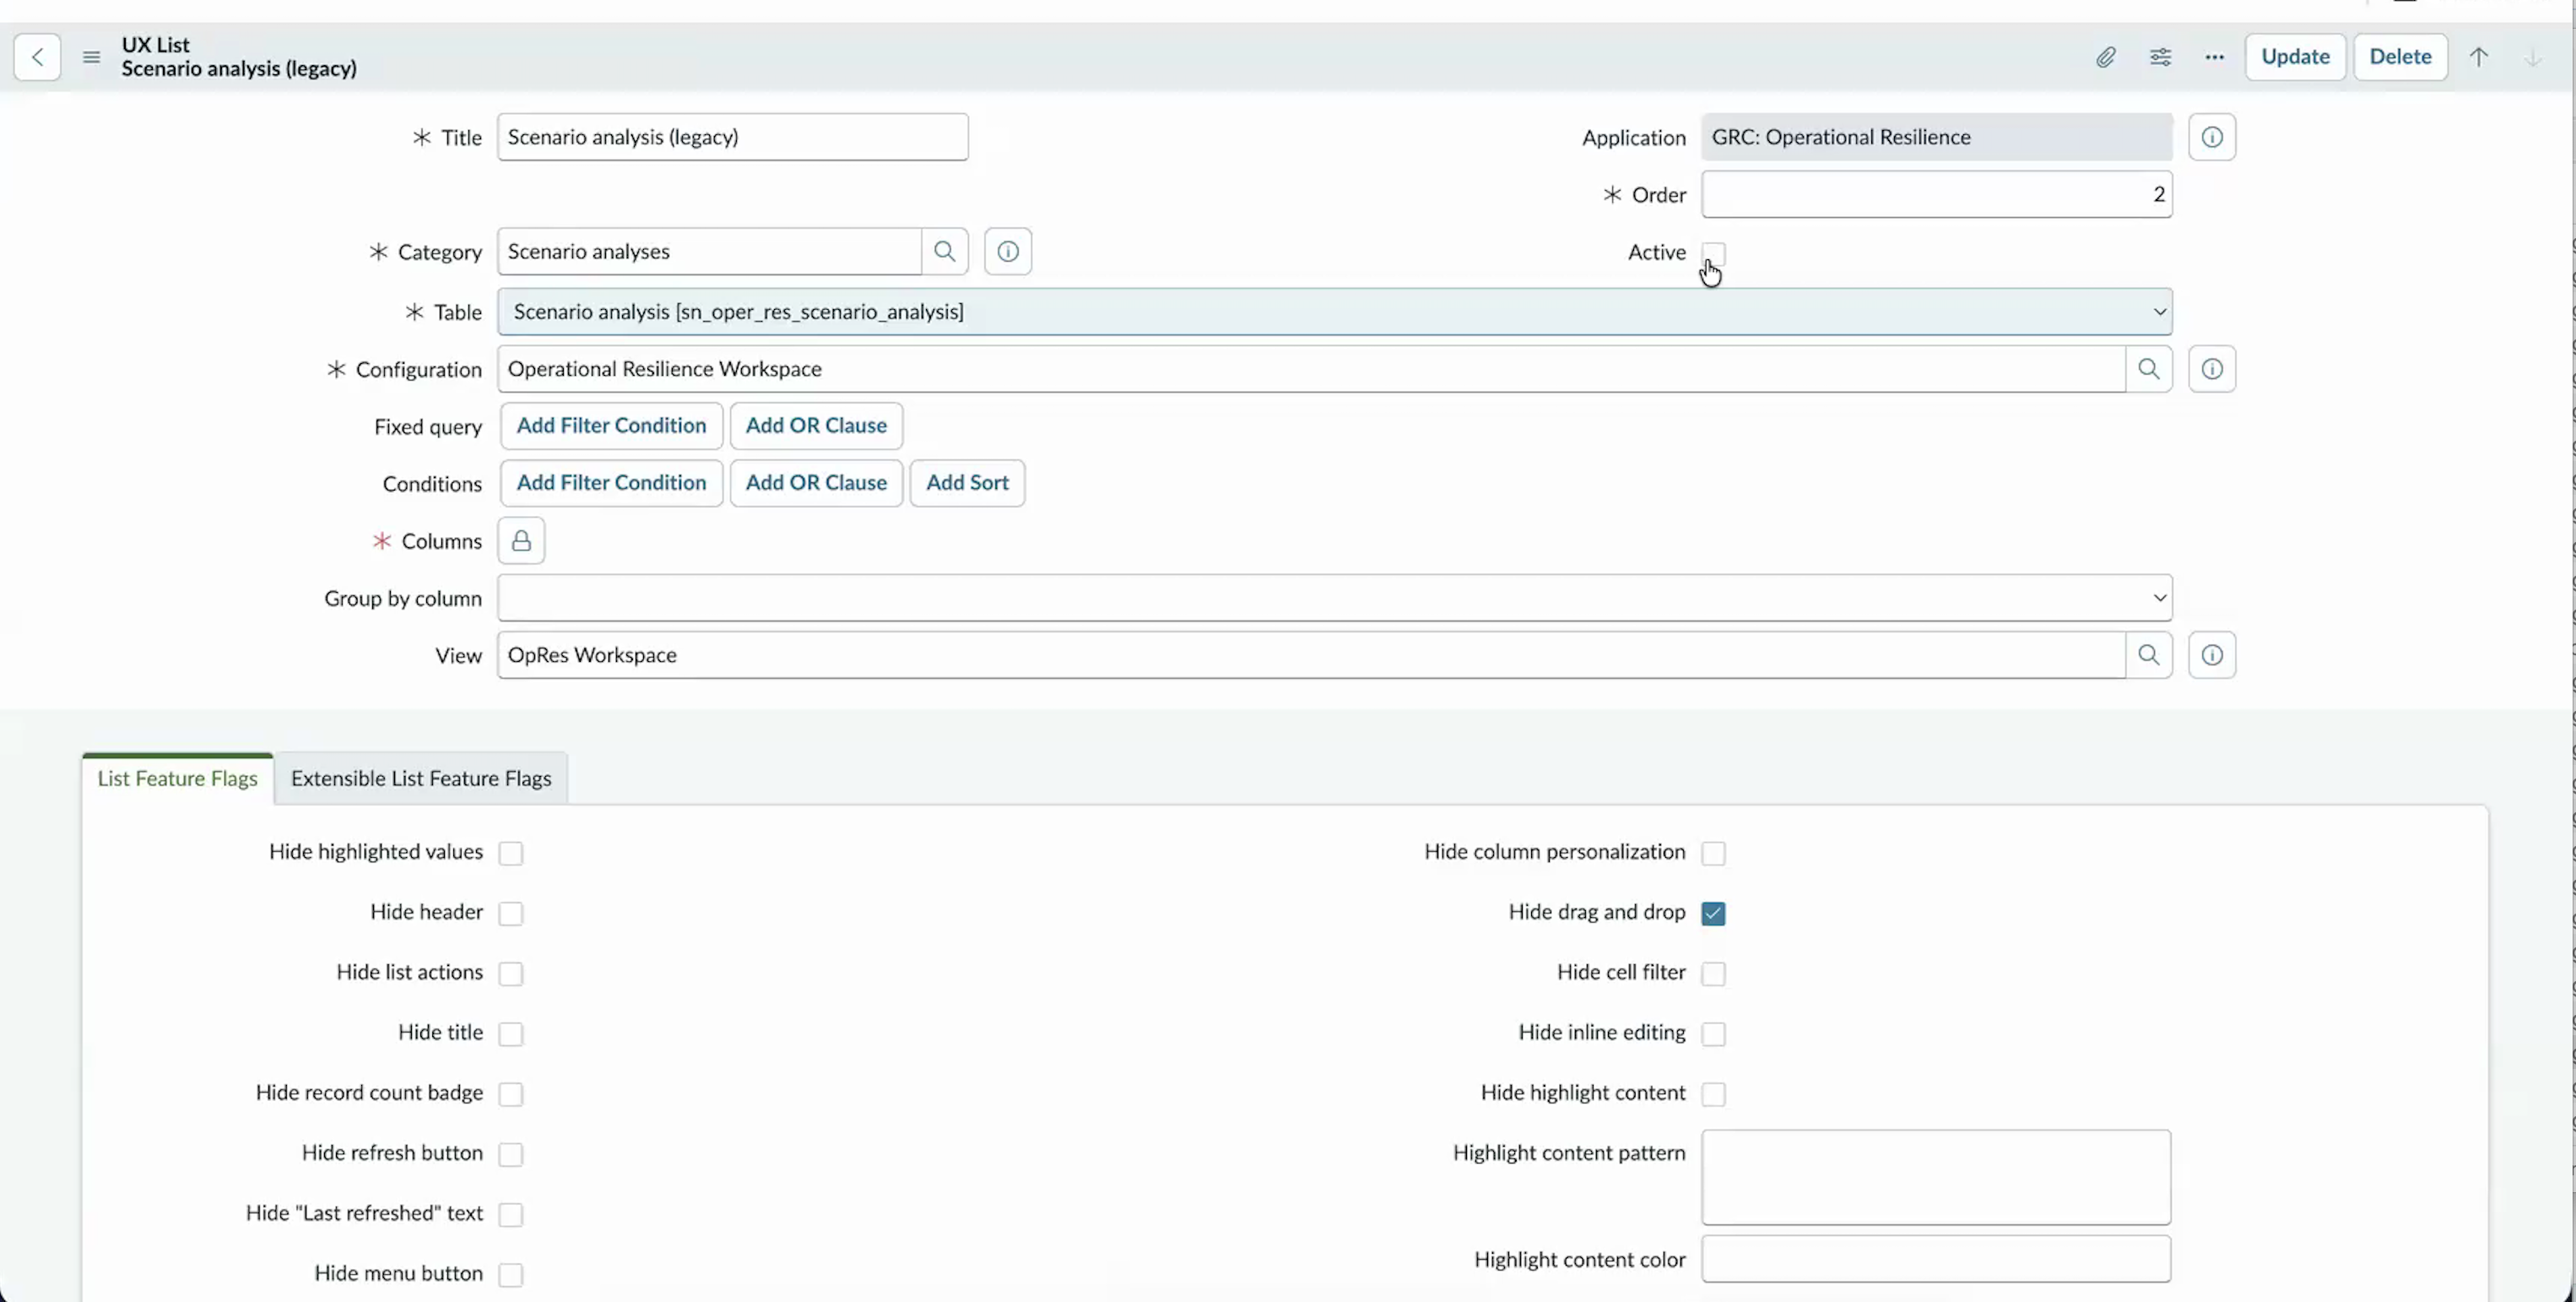Click the Highlight content color field
This screenshot has height=1302, width=2576.
coord(1937,1260)
